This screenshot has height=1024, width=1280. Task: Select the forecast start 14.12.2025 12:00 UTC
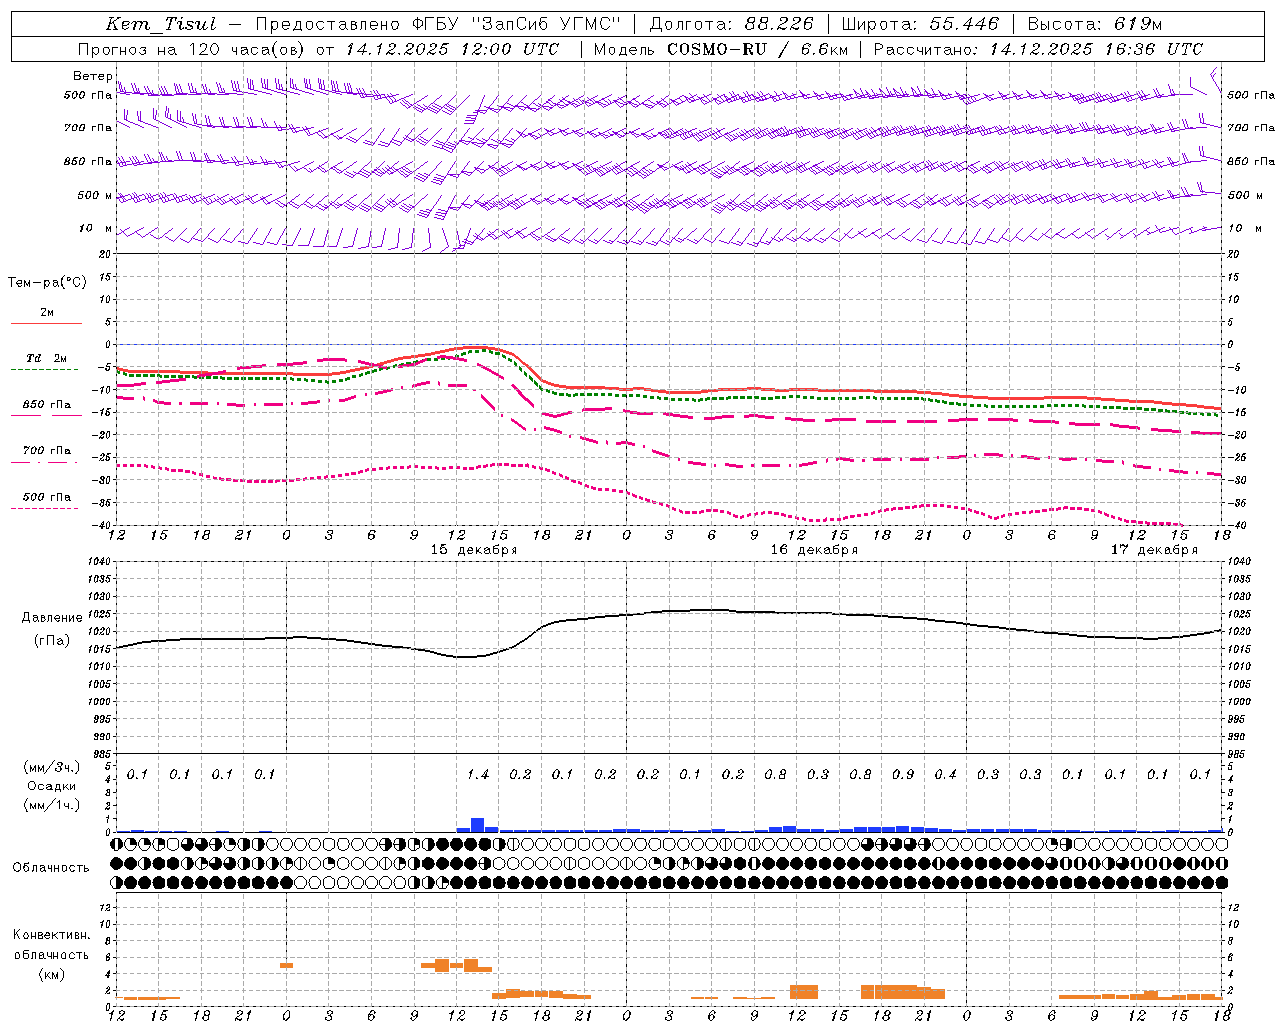pos(452,49)
